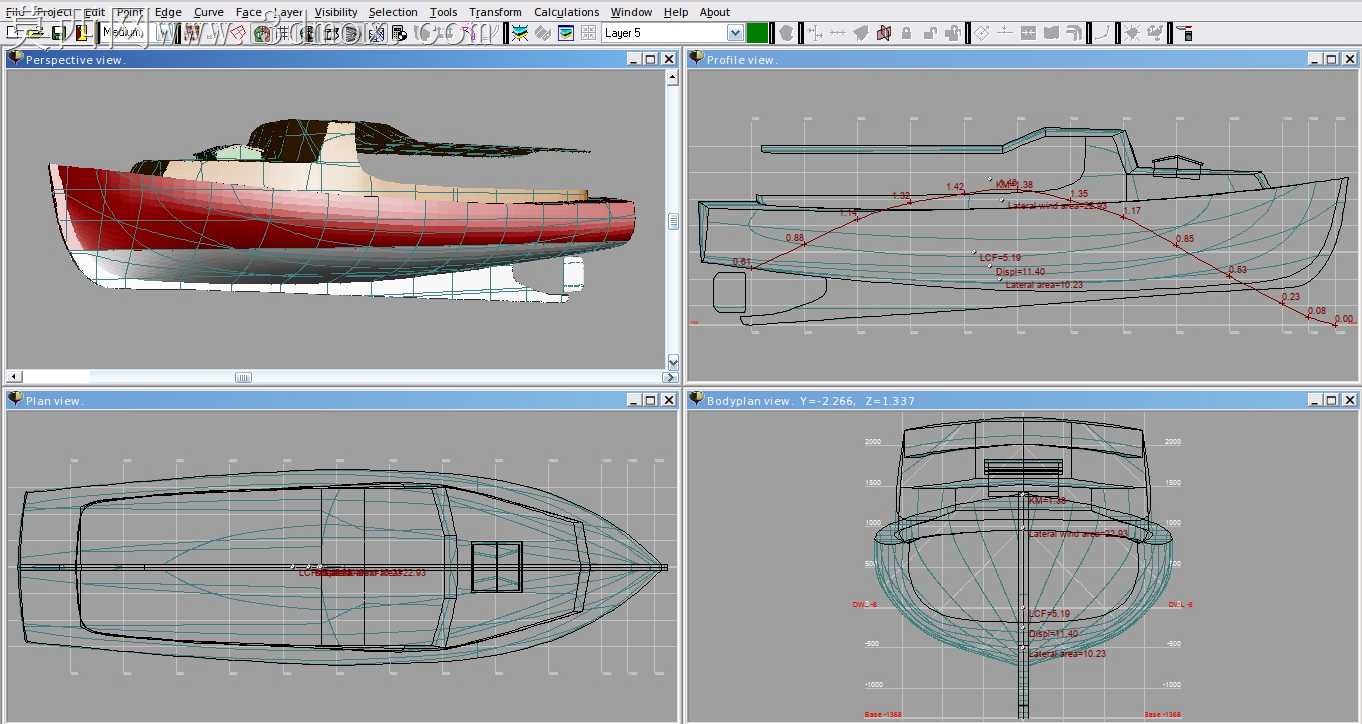Click the grey stacked layers icon
The width and height of the screenshot is (1362, 724).
point(543,33)
